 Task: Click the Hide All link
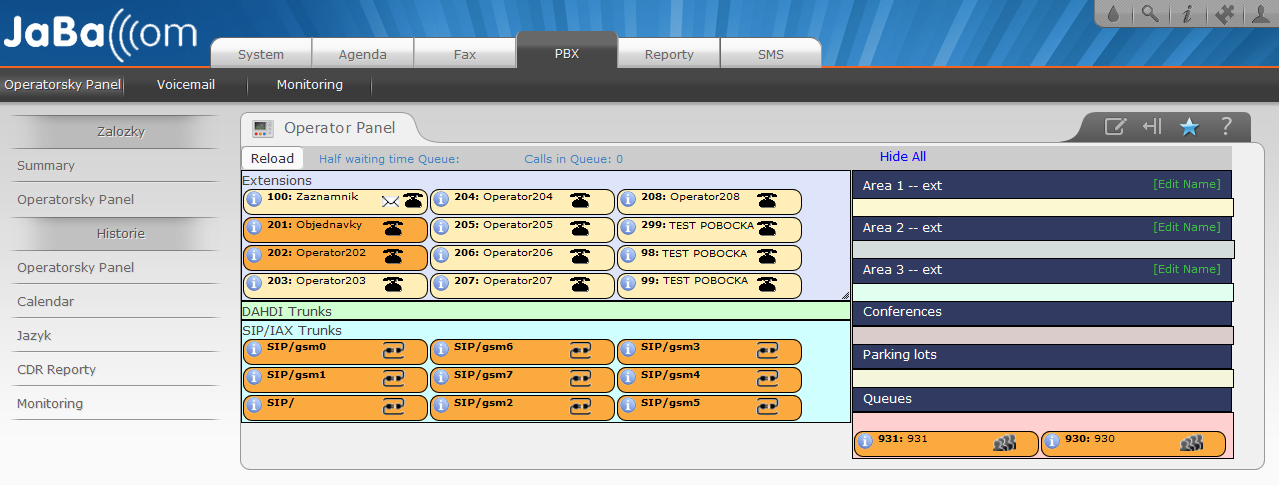(x=903, y=157)
